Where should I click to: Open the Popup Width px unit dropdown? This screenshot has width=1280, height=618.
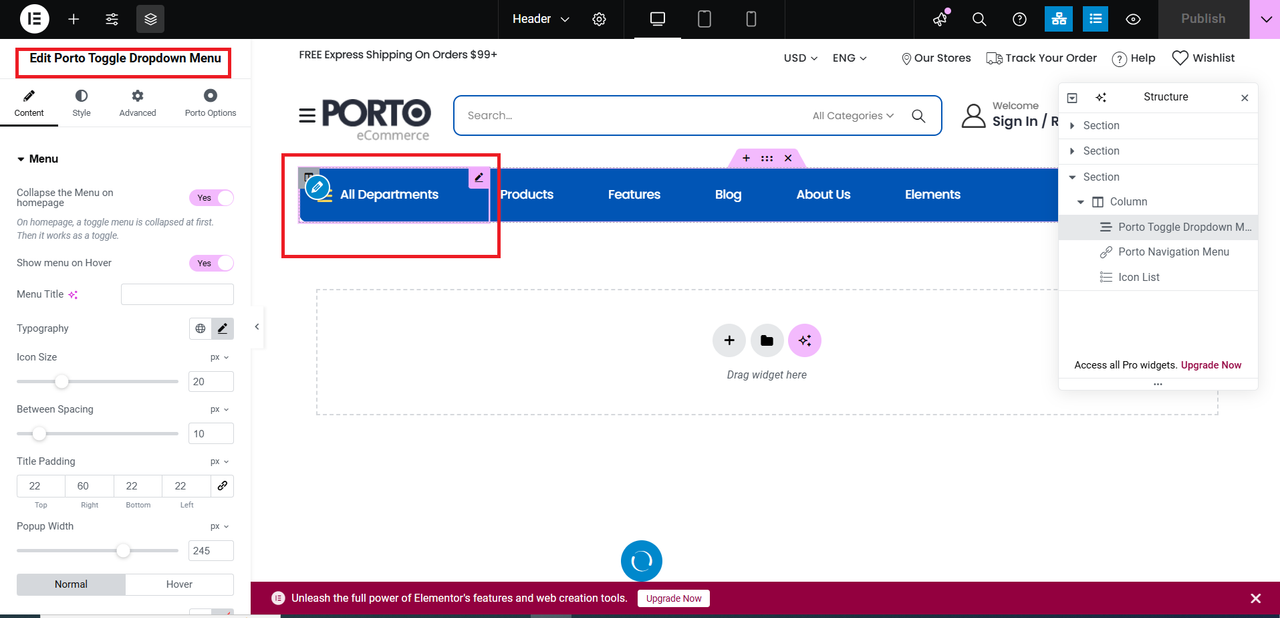[219, 526]
